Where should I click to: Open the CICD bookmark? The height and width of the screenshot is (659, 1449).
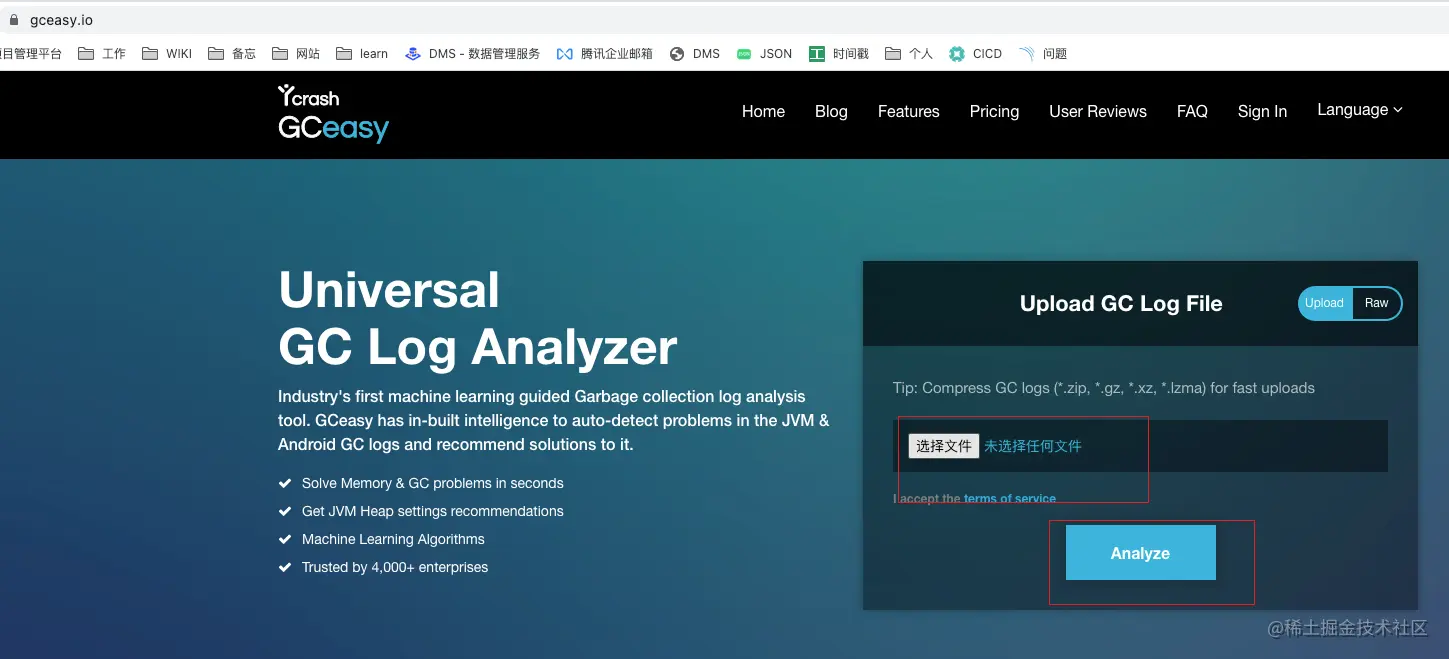coord(976,54)
